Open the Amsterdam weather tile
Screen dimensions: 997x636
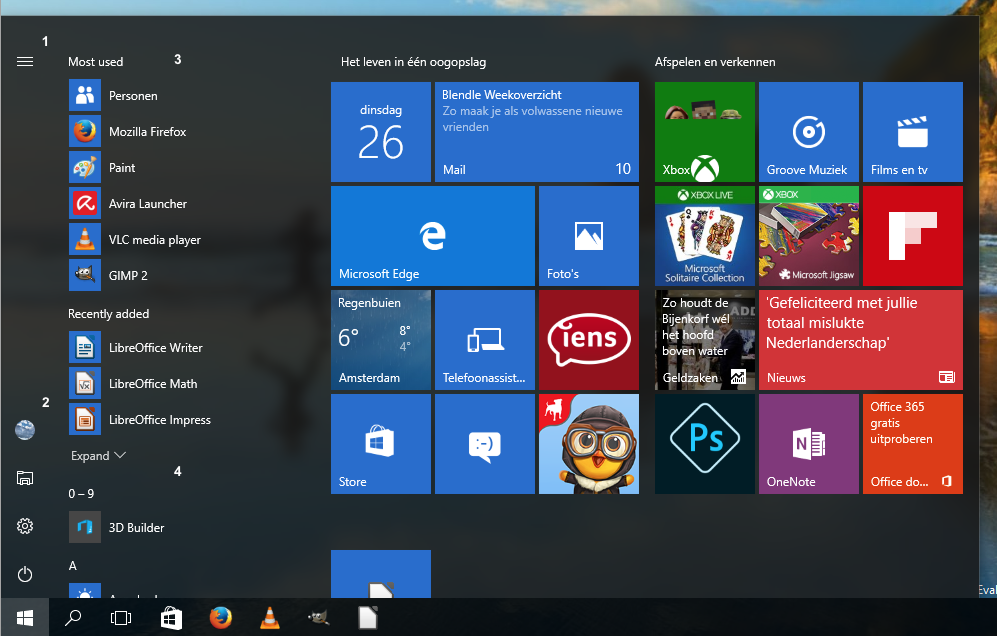click(x=380, y=339)
